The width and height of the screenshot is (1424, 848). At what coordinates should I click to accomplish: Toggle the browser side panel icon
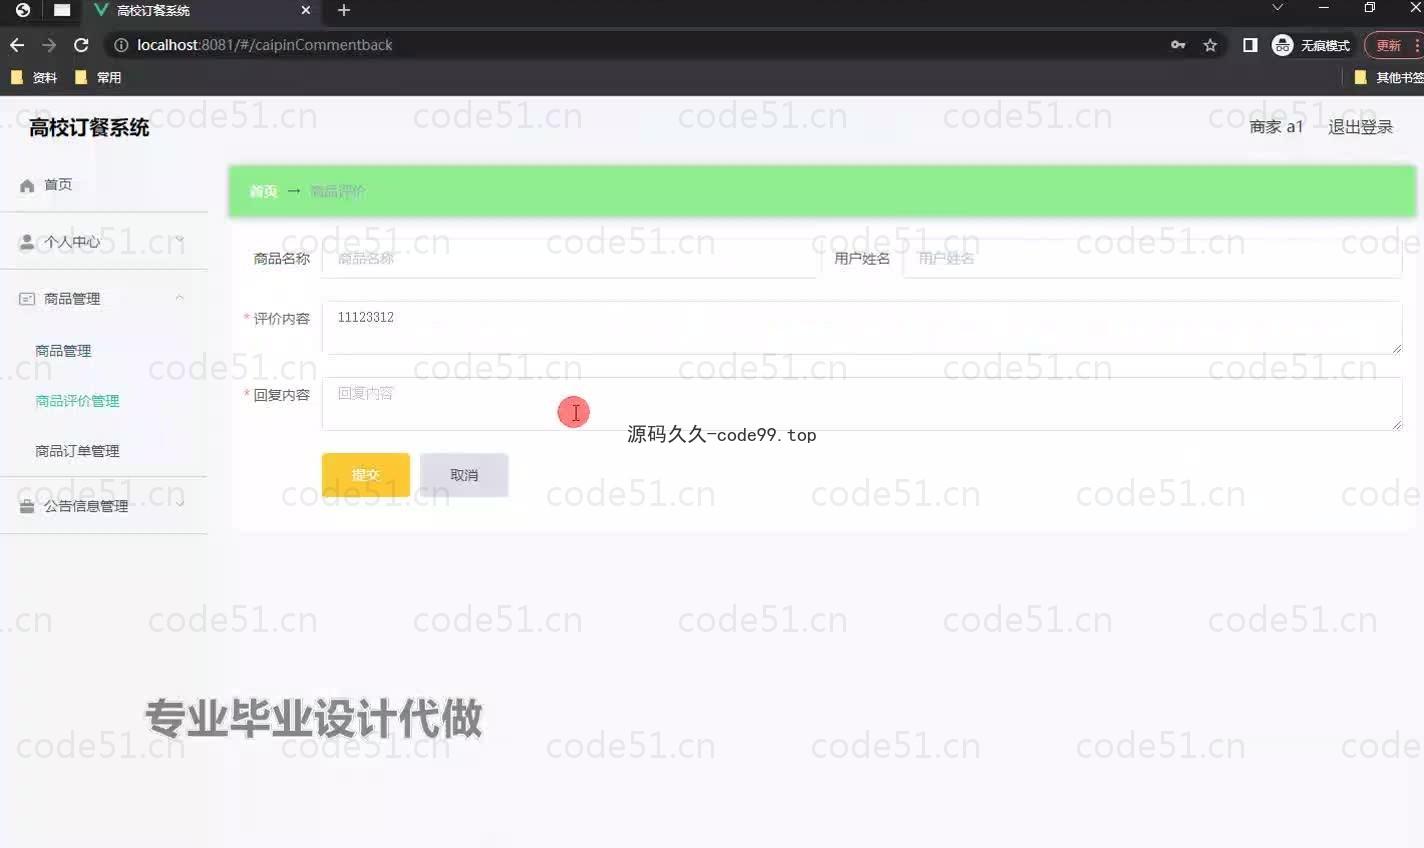1250,45
